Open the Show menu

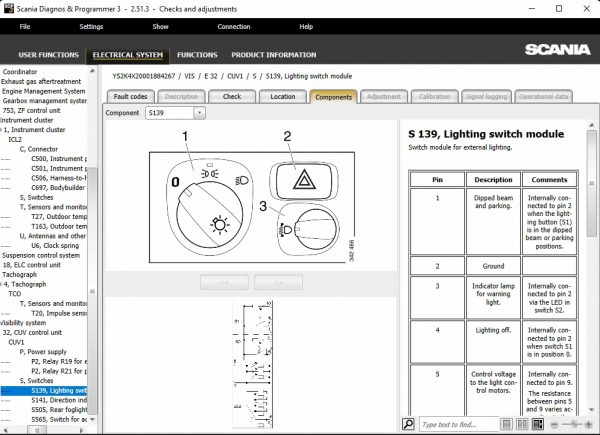coord(160,26)
